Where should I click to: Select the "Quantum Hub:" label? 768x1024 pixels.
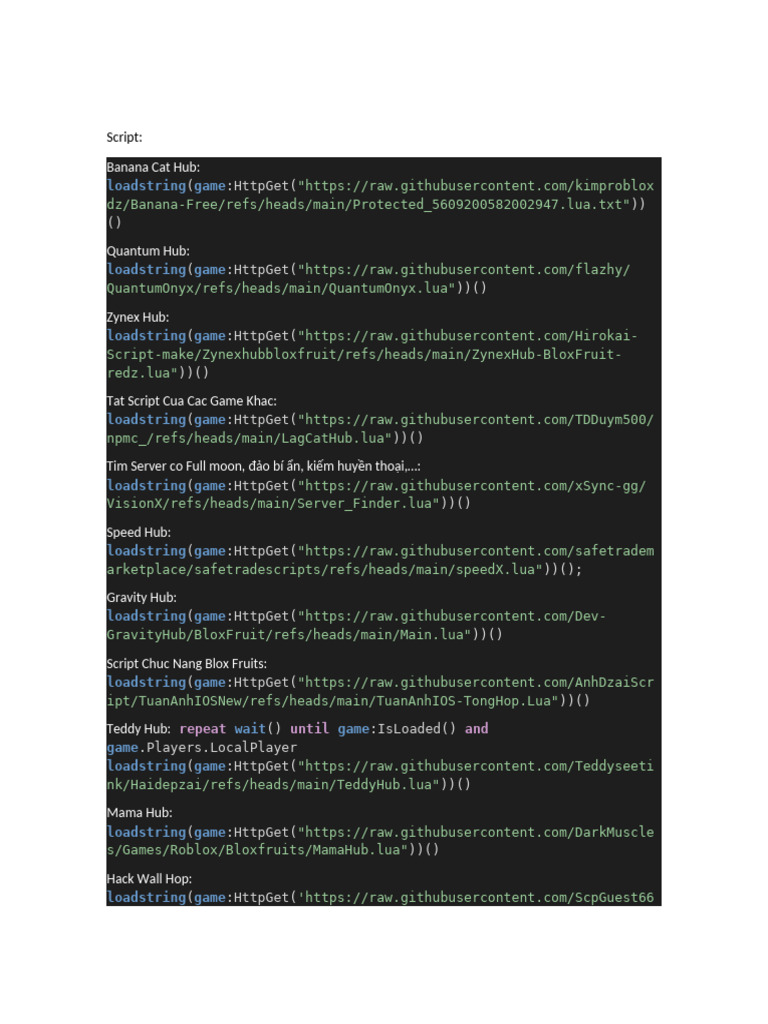pyautogui.click(x=148, y=251)
